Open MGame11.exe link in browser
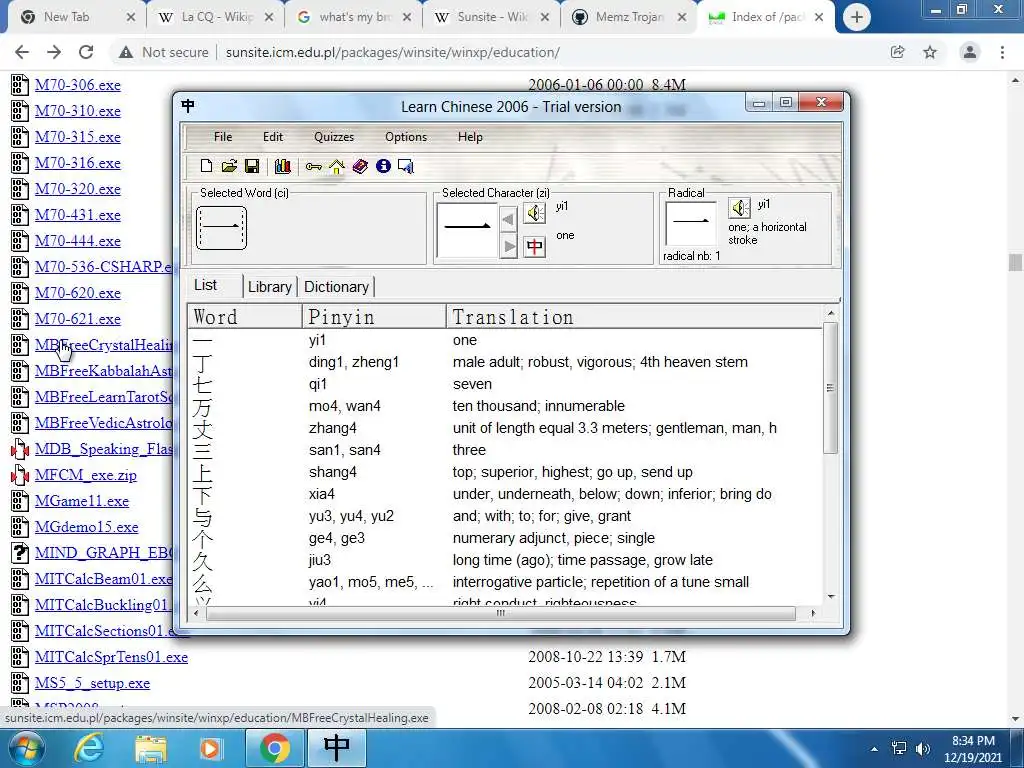Screen dimensions: 1024x768 click(82, 501)
